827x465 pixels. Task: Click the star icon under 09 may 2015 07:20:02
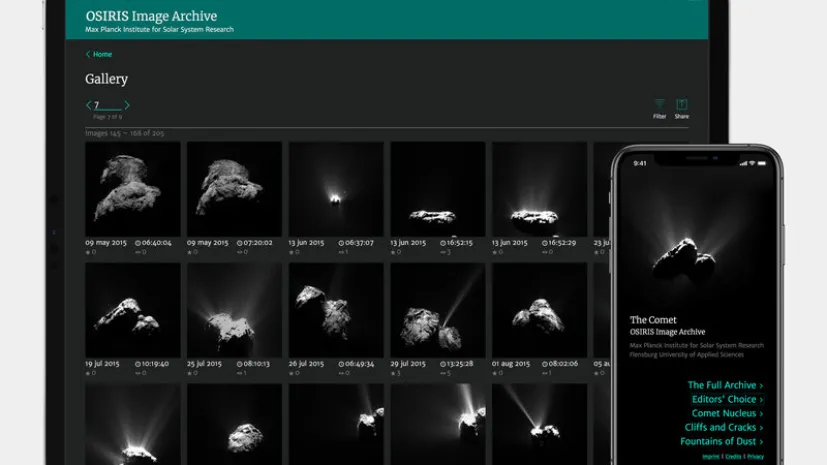click(189, 252)
